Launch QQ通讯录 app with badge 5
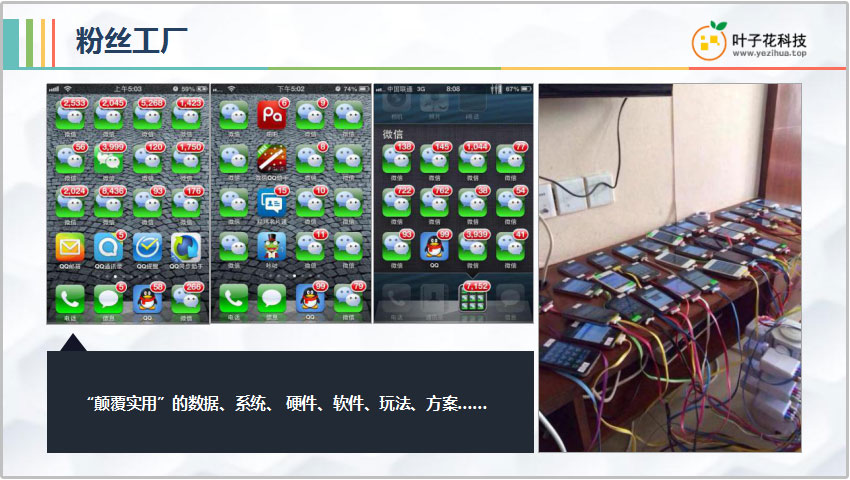This screenshot has height=480, width=850. click(x=108, y=247)
